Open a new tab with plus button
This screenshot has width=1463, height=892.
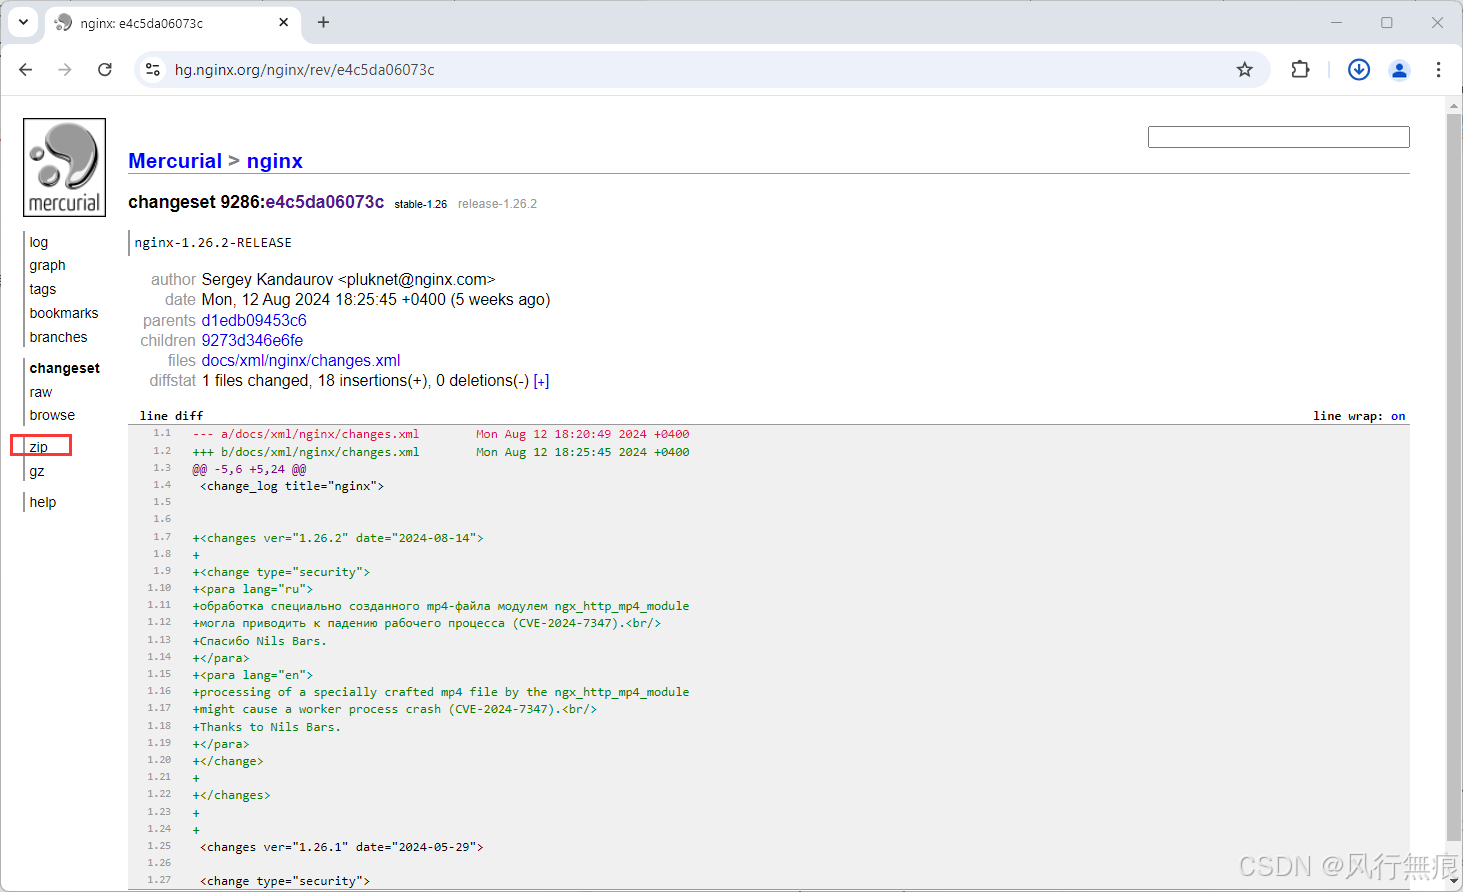(x=323, y=22)
